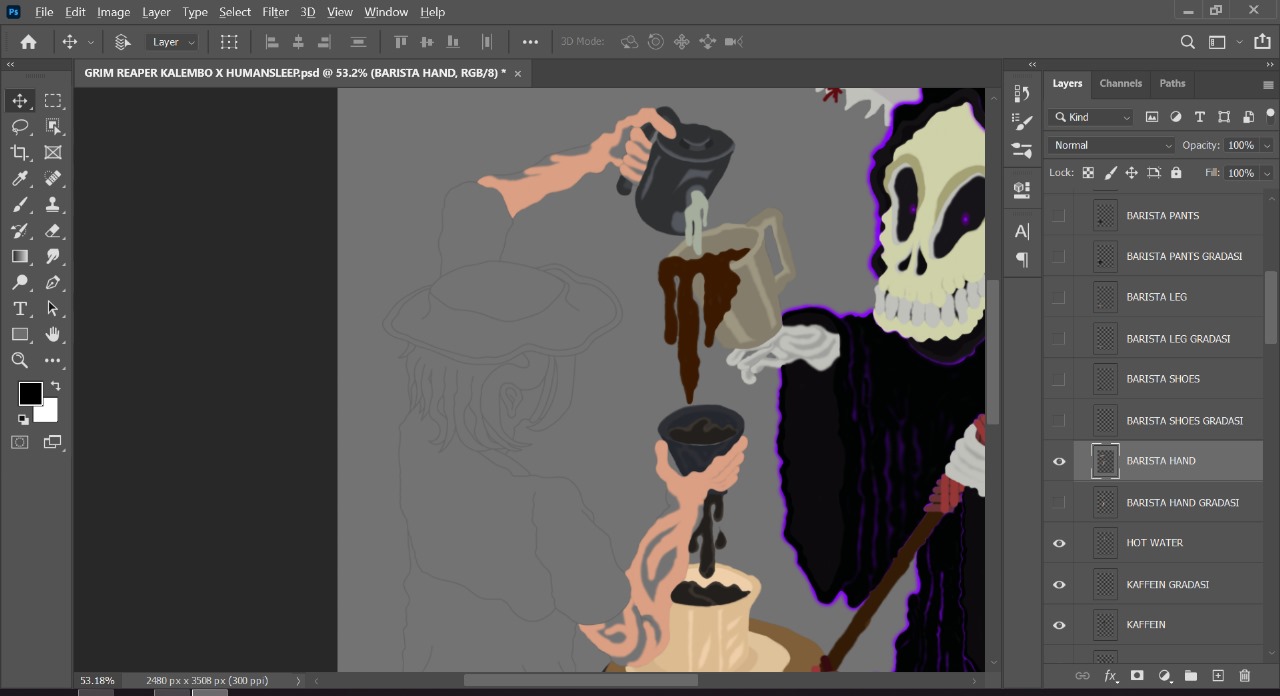This screenshot has width=1280, height=696.
Task: Open the layer blend mode dropdown
Action: click(1112, 145)
